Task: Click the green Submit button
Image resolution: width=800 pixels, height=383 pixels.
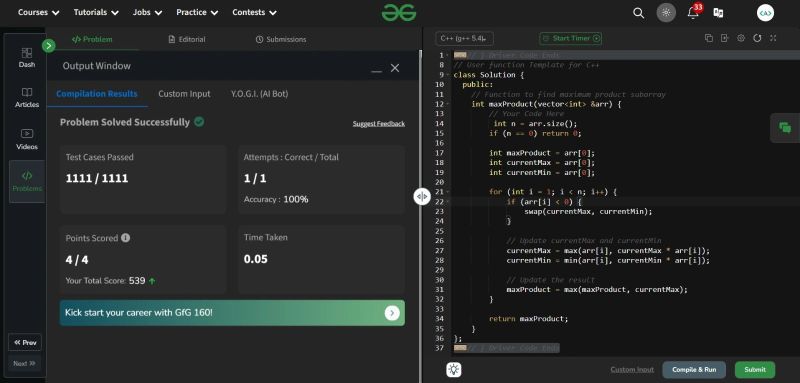Action: (x=755, y=369)
